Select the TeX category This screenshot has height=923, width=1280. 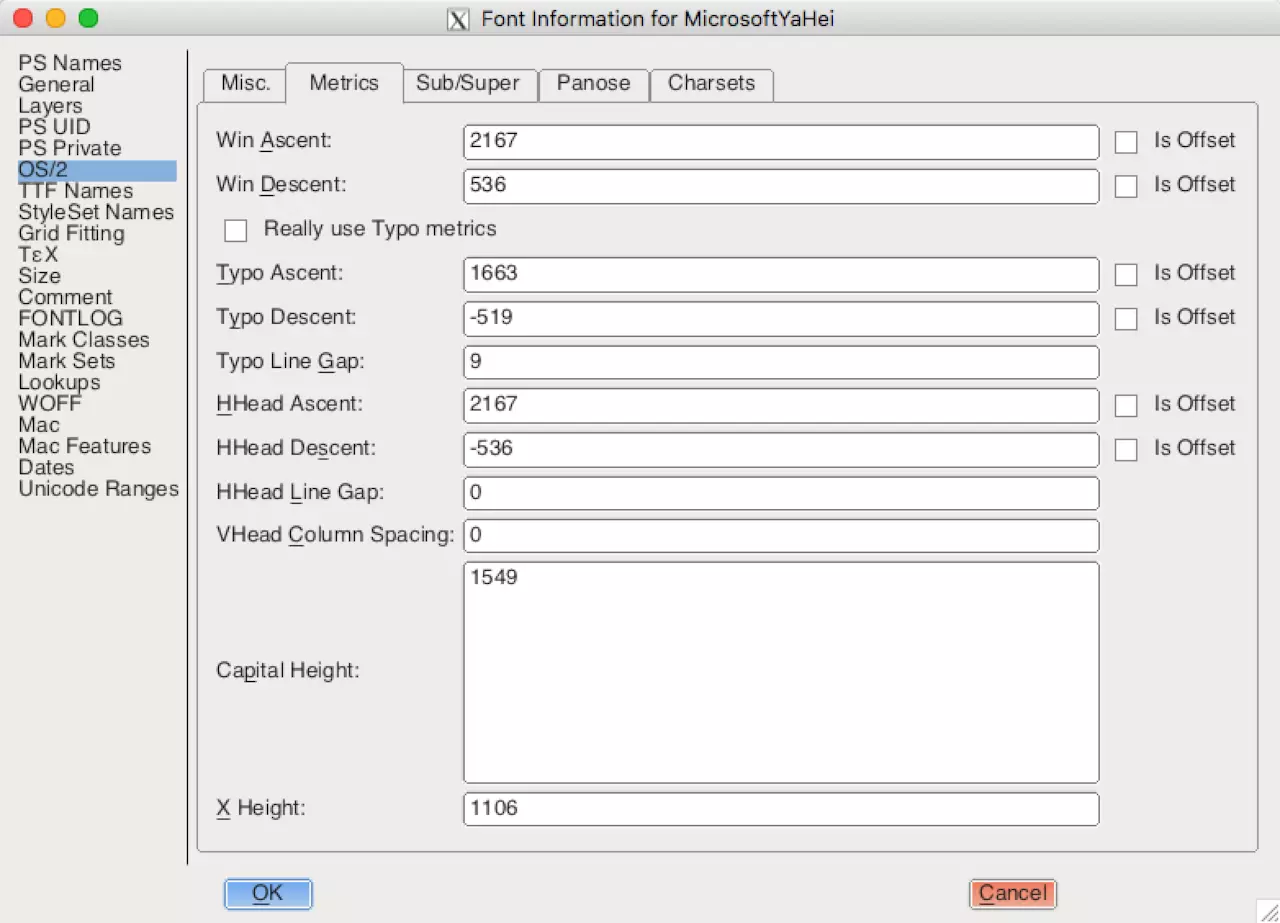tap(38, 255)
